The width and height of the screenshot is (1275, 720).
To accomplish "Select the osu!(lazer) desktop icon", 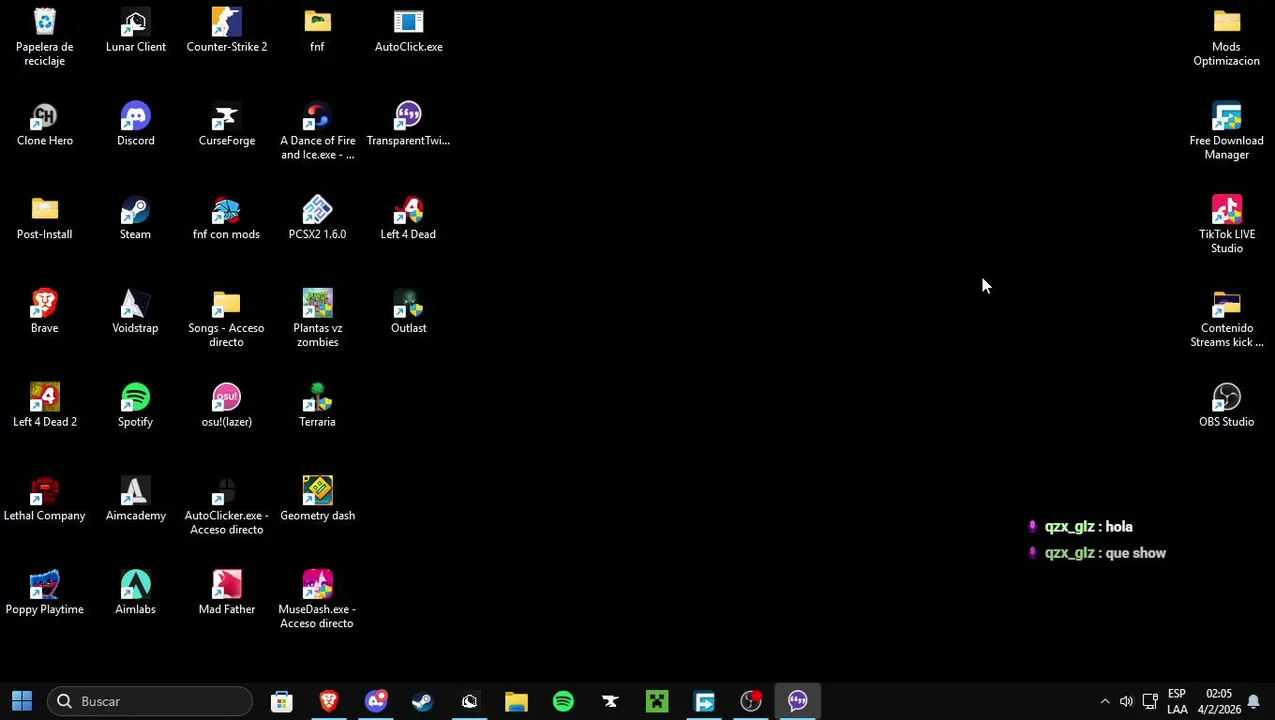I will pyautogui.click(x=226, y=406).
